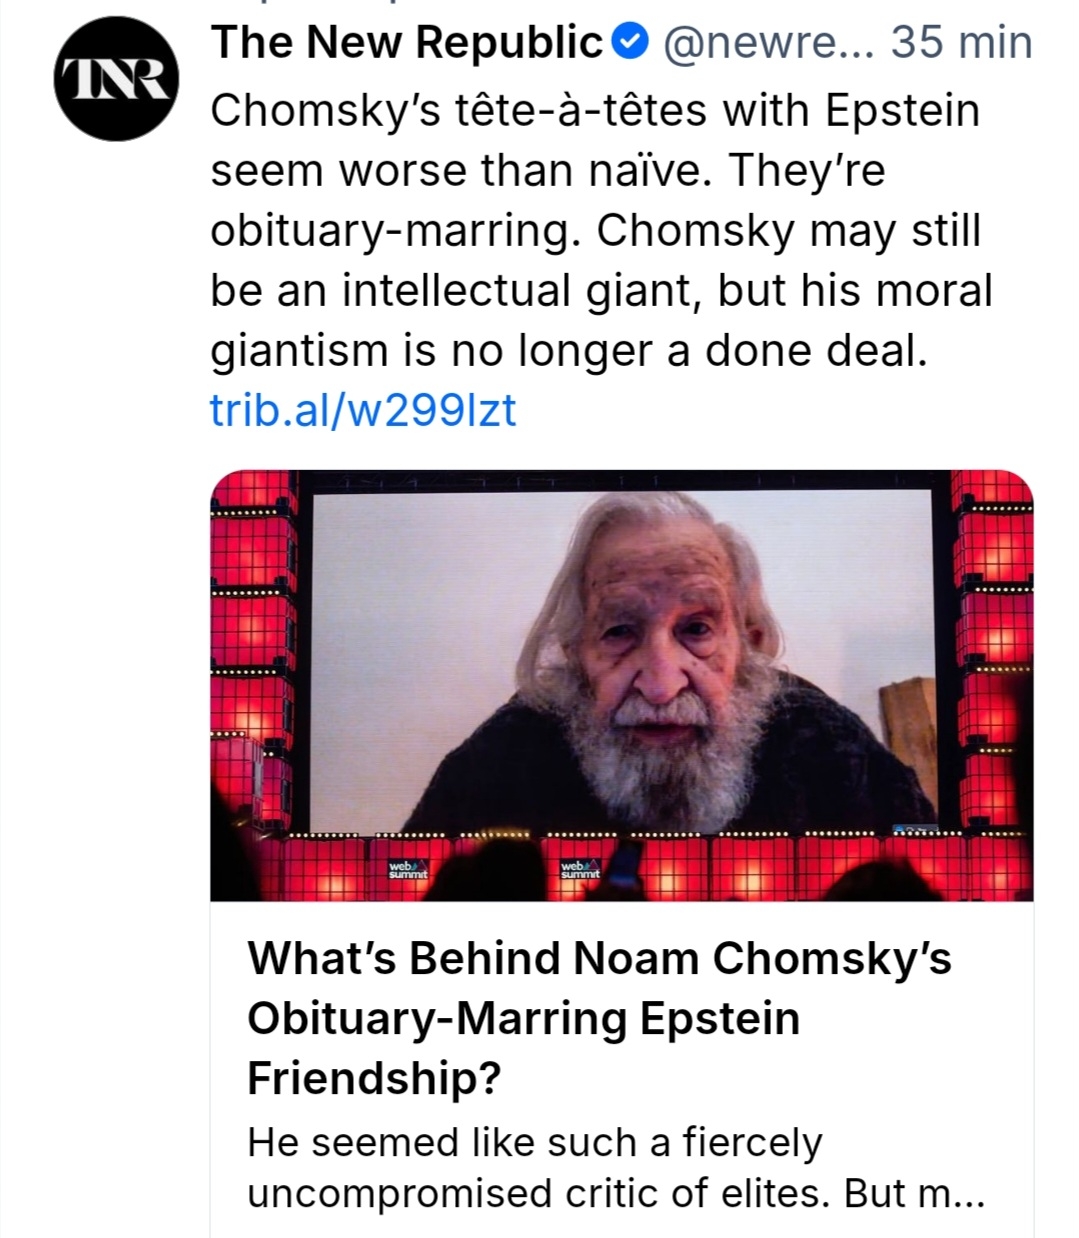Open the trib.al/w299lzt link
This screenshot has height=1238, width=1079.
(363, 410)
